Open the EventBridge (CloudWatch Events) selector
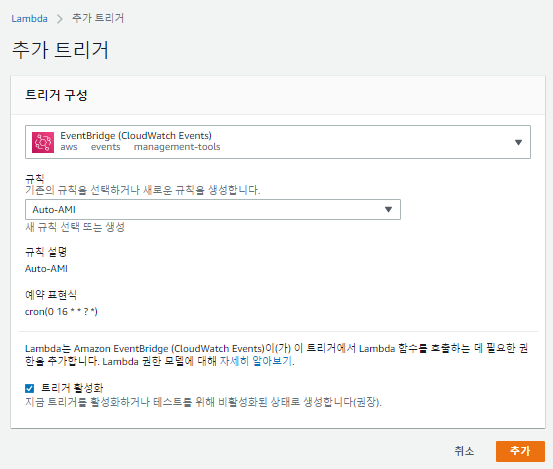The image size is (553, 469). point(278,142)
